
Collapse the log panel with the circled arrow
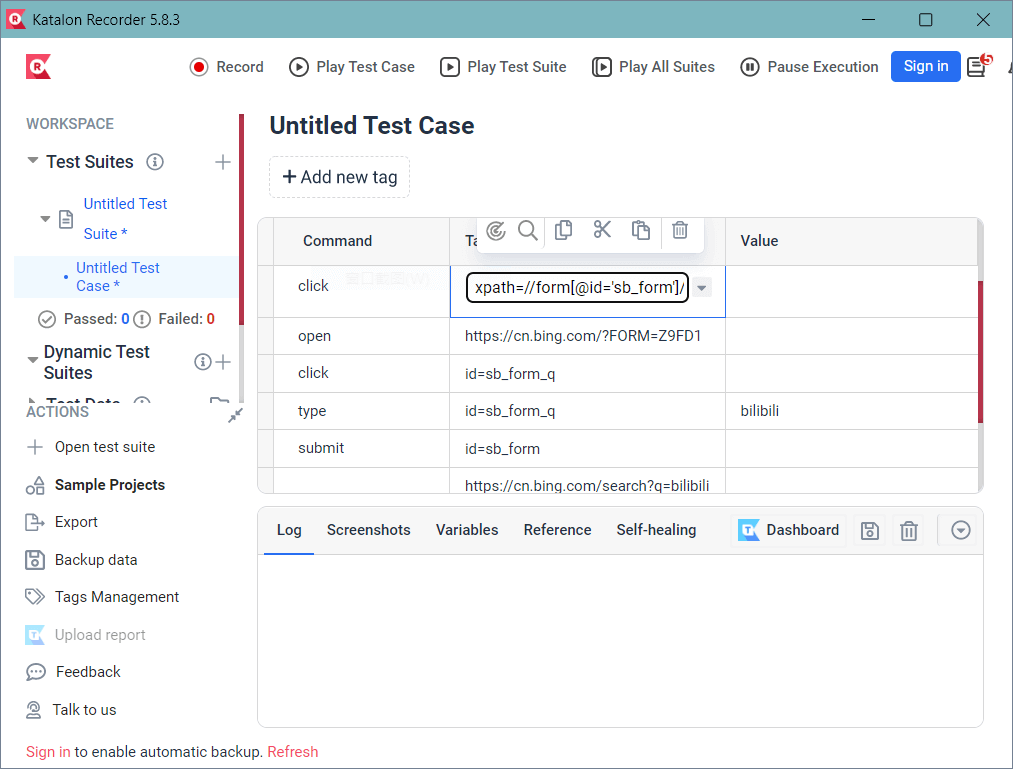[x=961, y=531]
